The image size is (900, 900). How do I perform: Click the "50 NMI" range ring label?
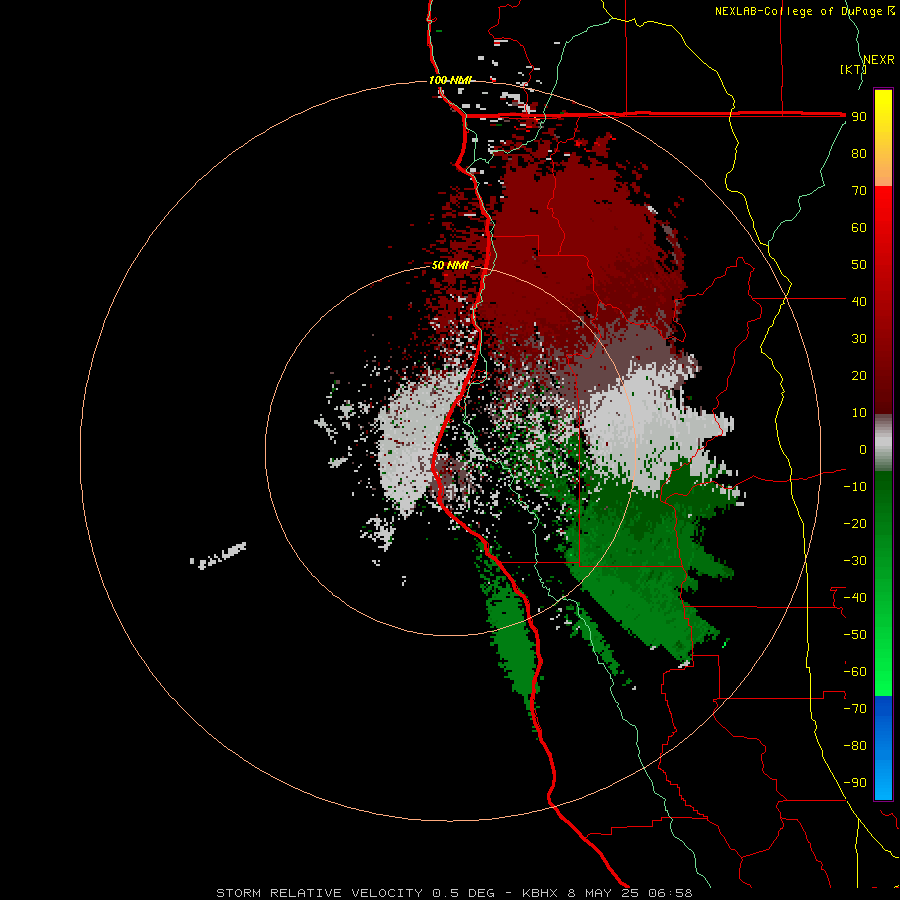coord(450,265)
